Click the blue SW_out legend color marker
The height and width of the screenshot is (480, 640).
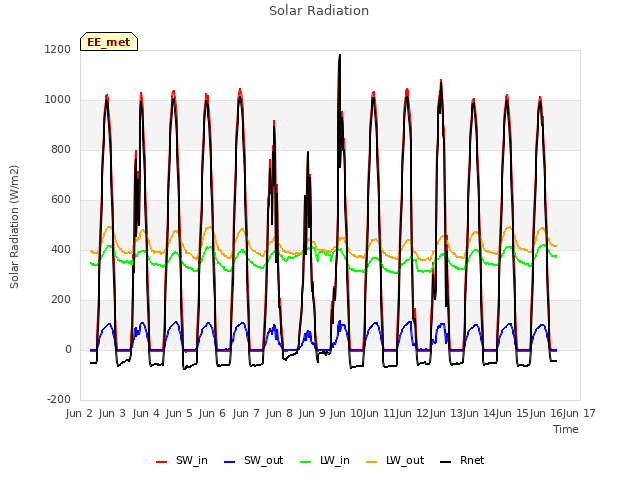(230, 462)
